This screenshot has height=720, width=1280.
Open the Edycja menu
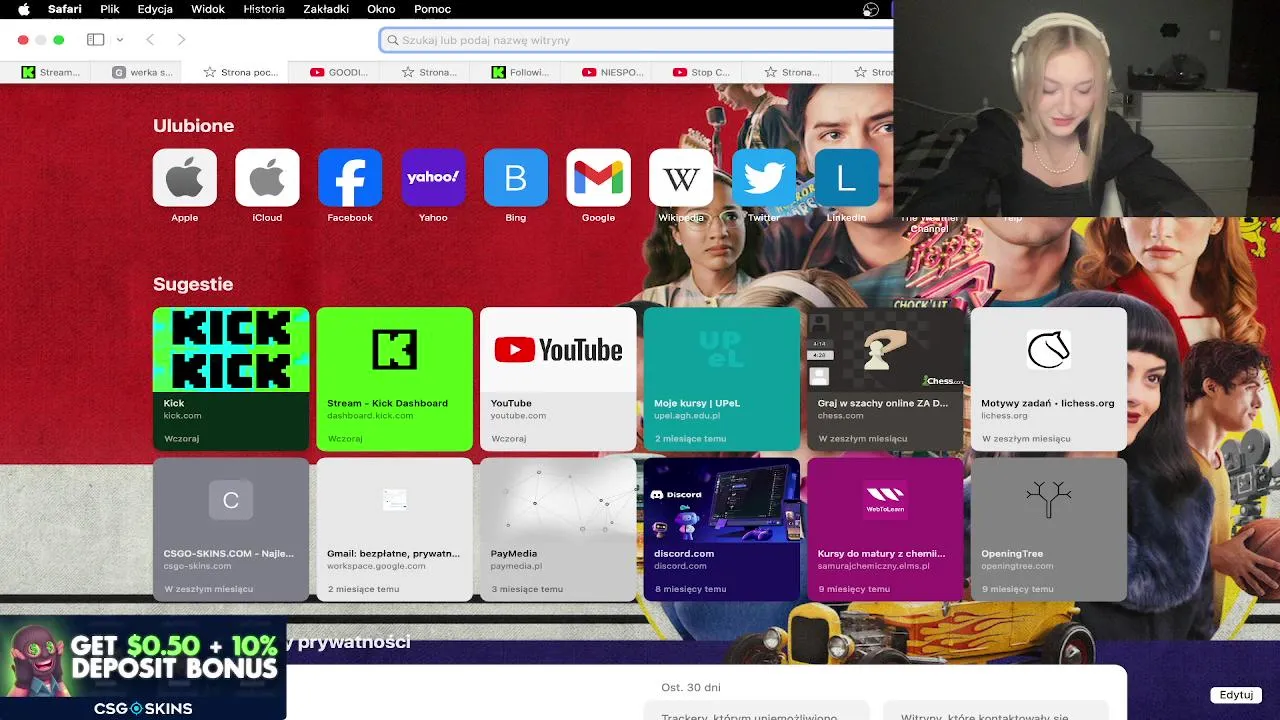155,9
